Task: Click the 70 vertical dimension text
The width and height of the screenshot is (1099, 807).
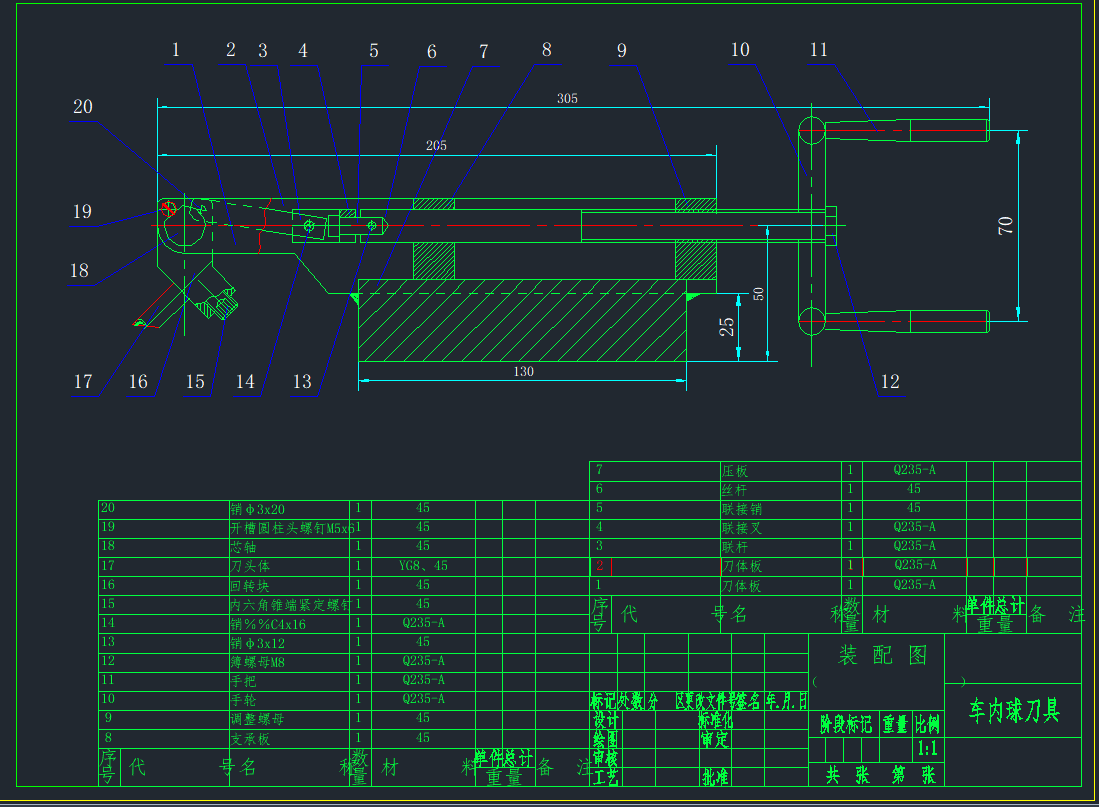Action: [x=1006, y=225]
